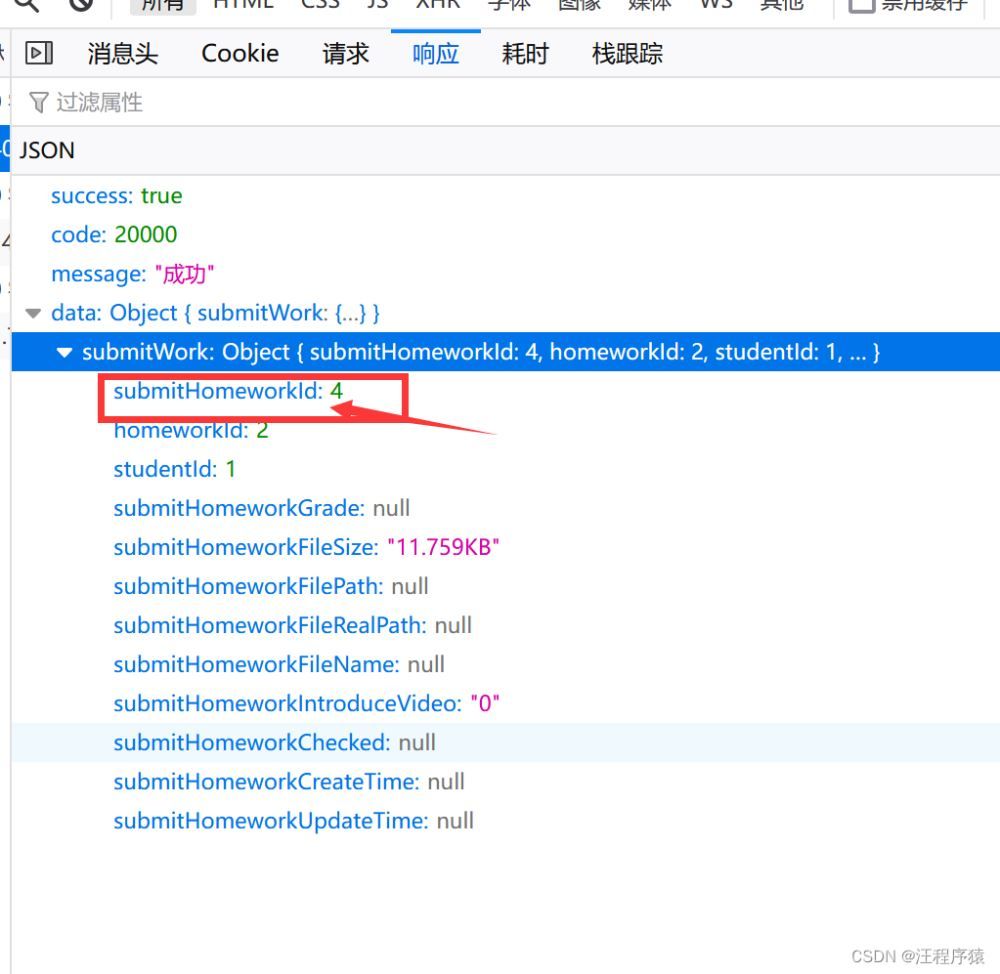Filter requests by XHR type
The height and width of the screenshot is (974, 1000).
point(437,5)
